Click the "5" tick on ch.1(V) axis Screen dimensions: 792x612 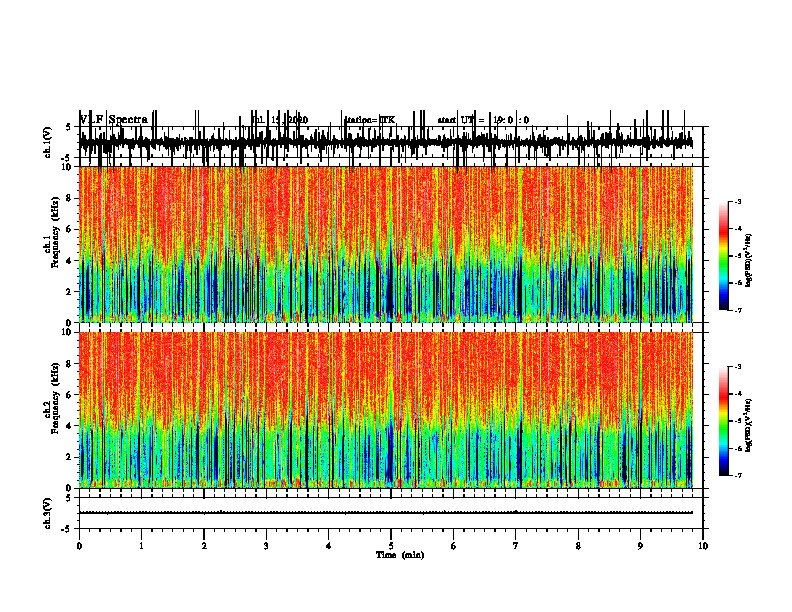click(69, 127)
